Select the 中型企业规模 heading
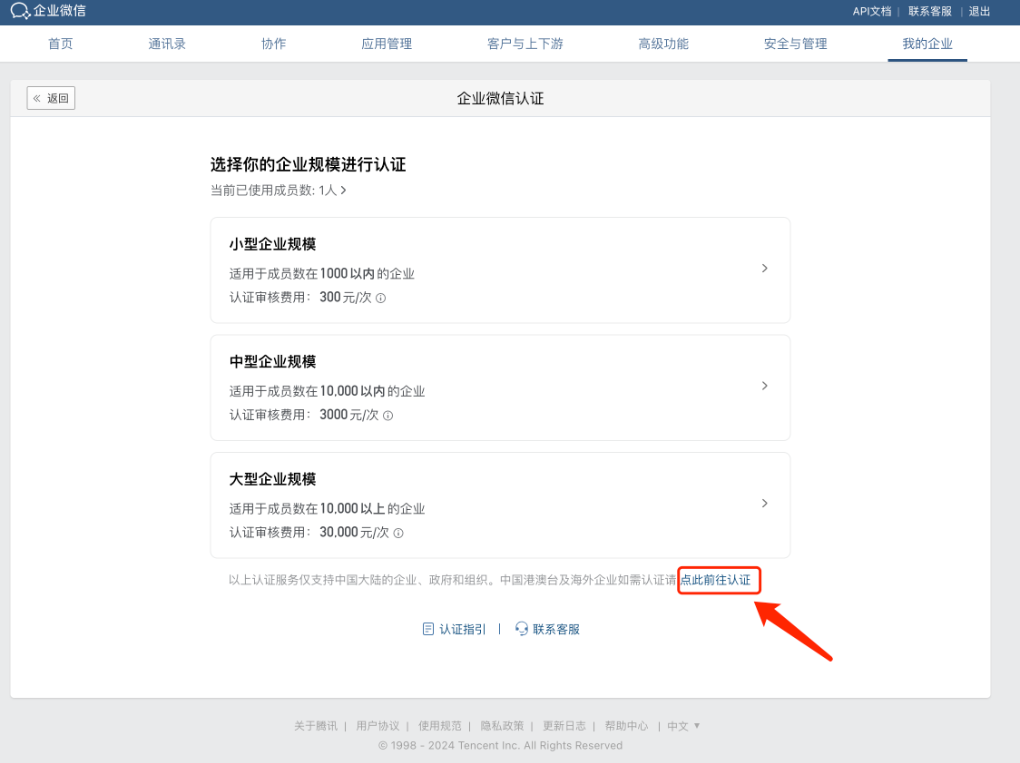The image size is (1020, 763). (x=273, y=362)
